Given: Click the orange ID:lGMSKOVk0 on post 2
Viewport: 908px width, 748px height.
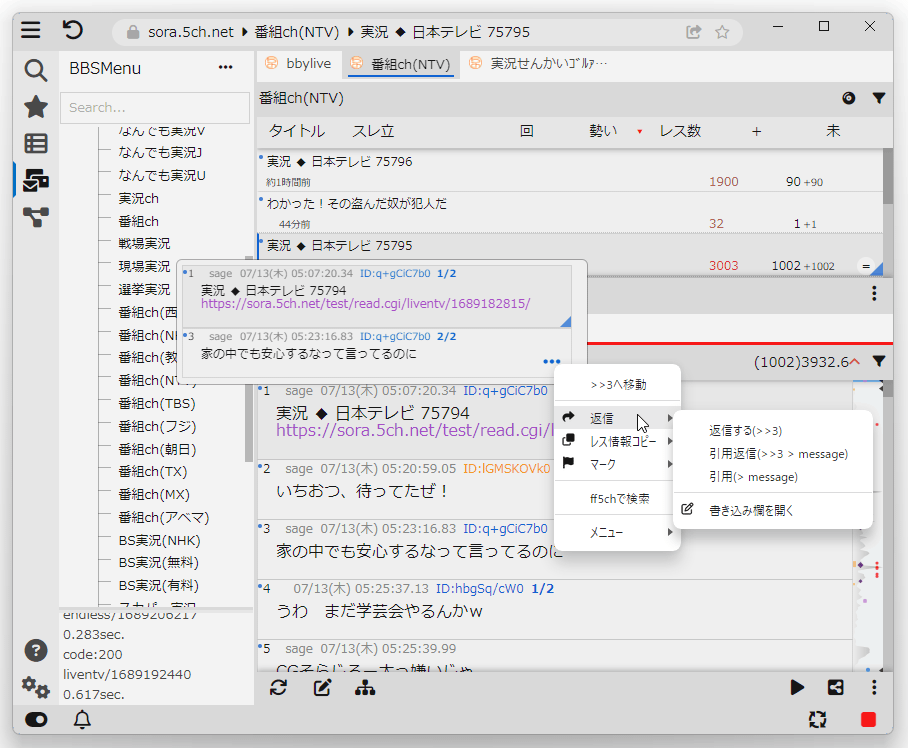Looking at the screenshot, I should [x=507, y=468].
